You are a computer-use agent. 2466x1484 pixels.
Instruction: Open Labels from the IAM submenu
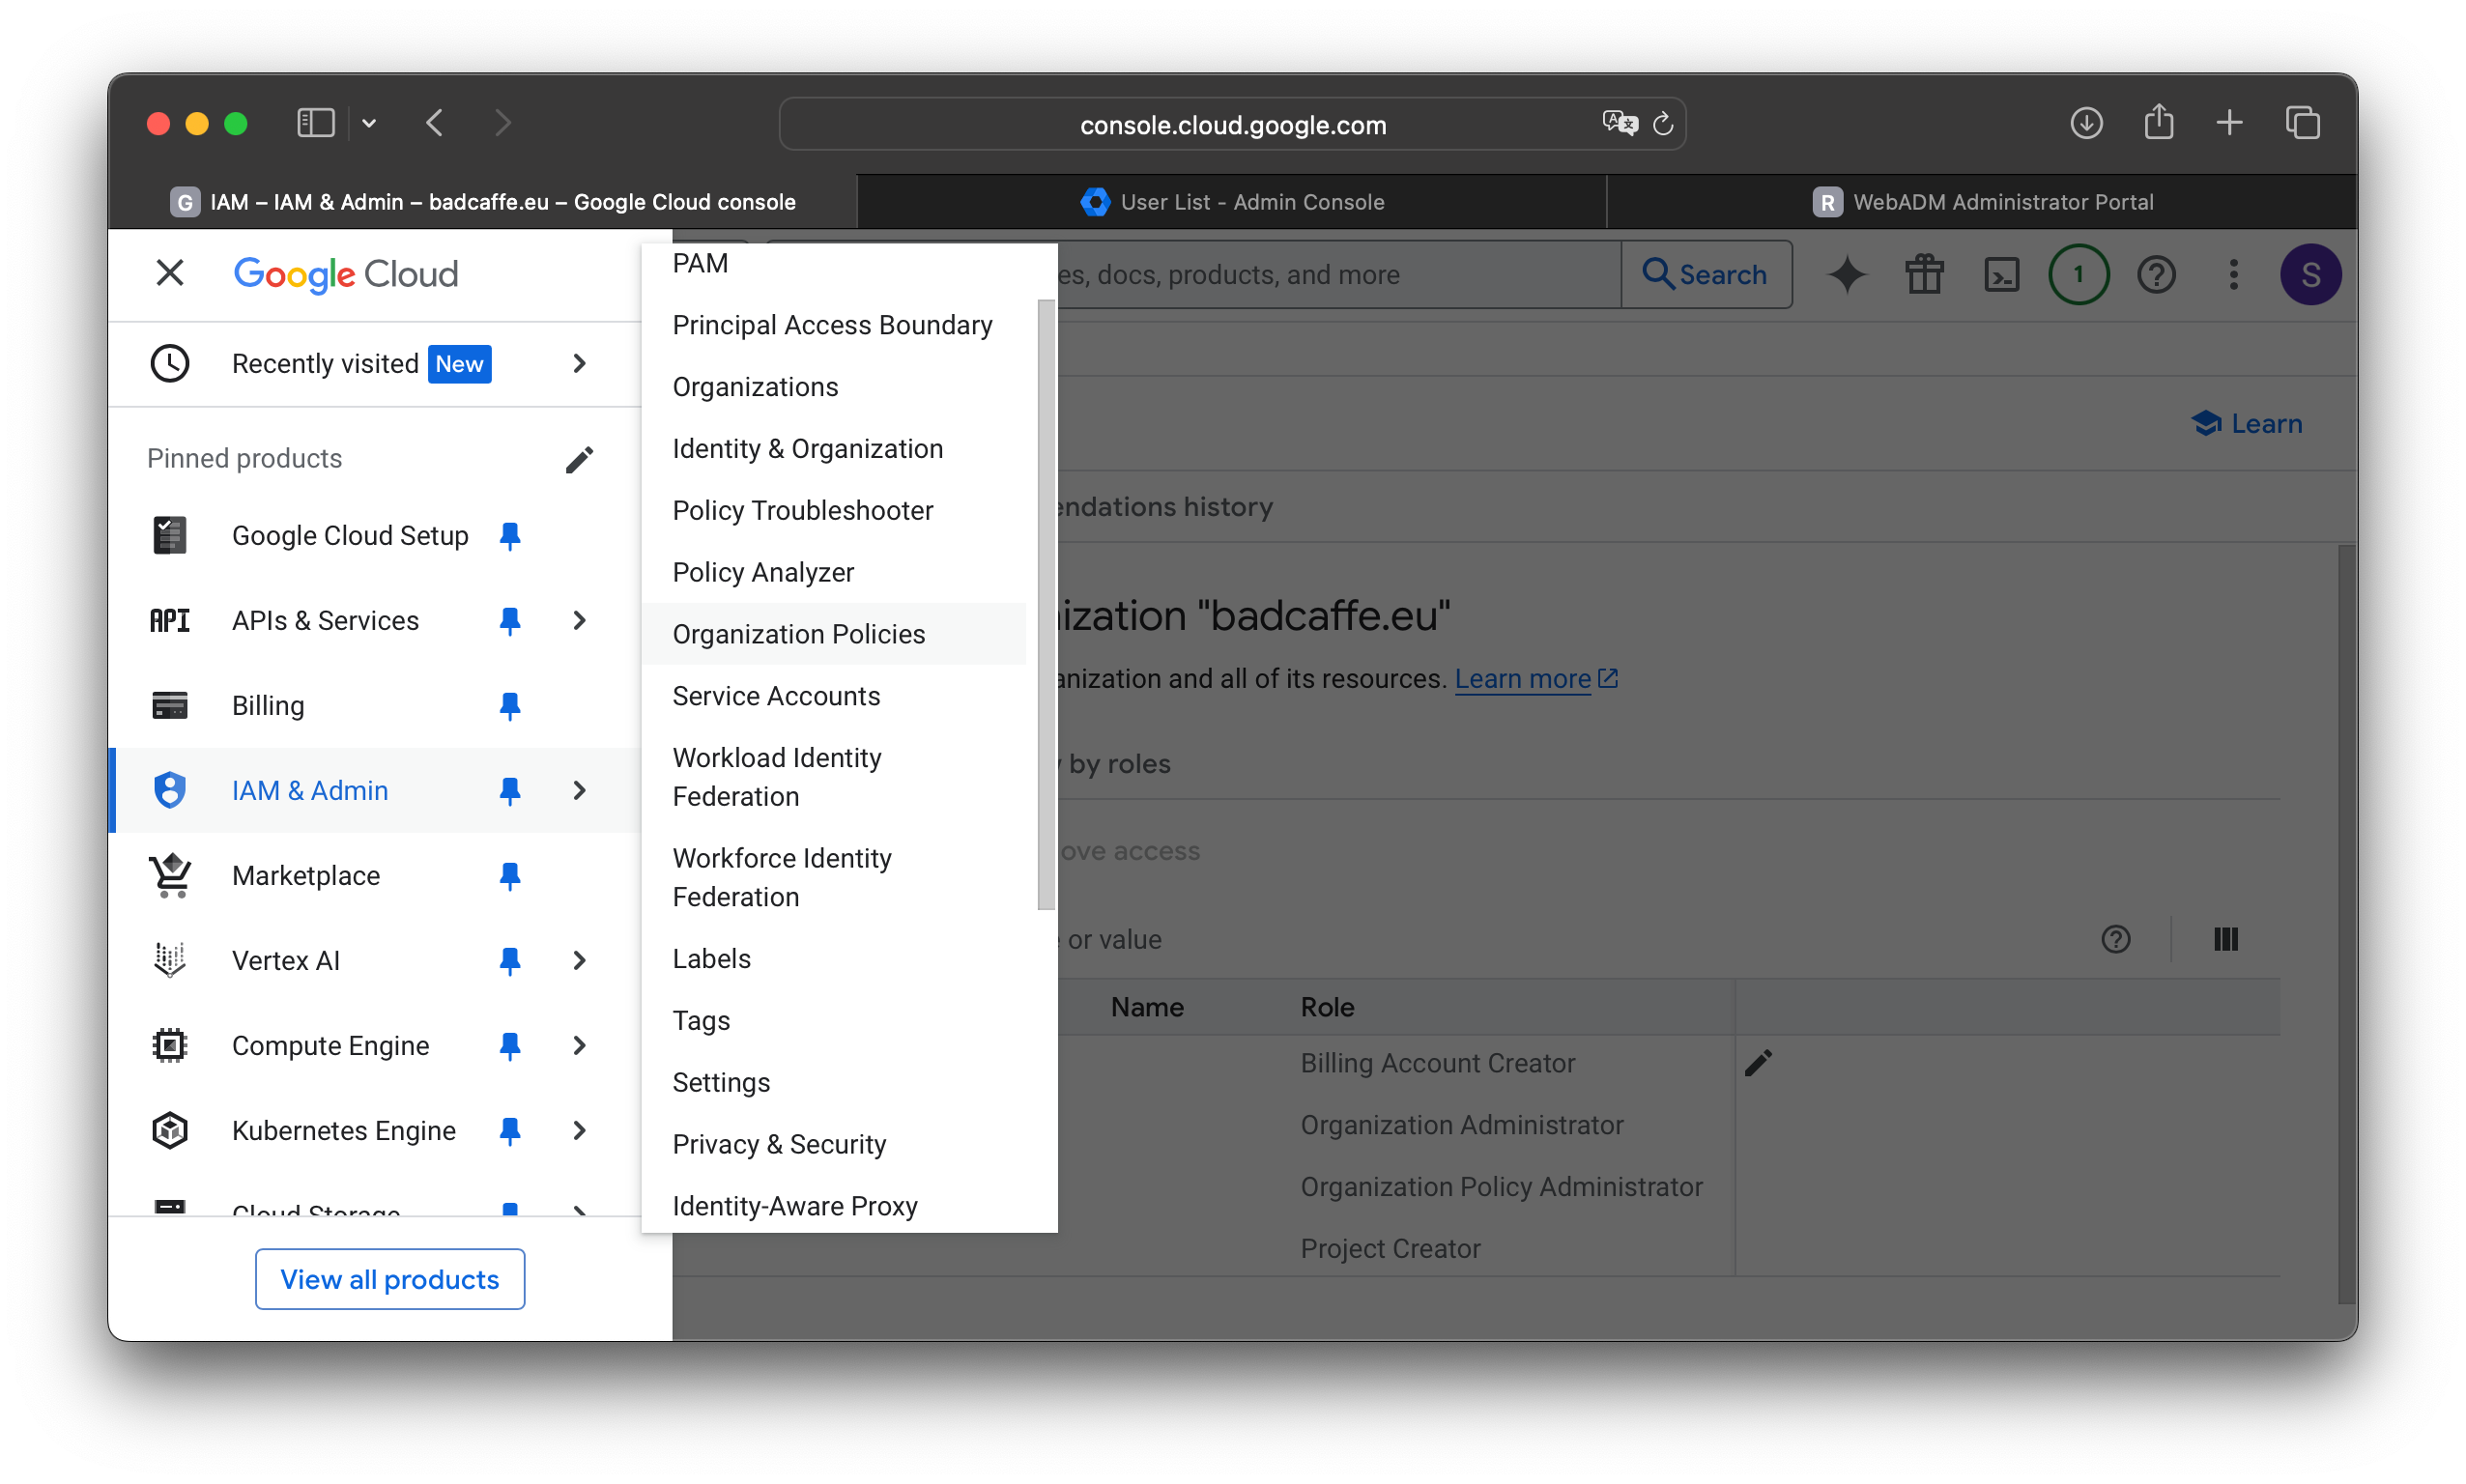tap(834, 959)
